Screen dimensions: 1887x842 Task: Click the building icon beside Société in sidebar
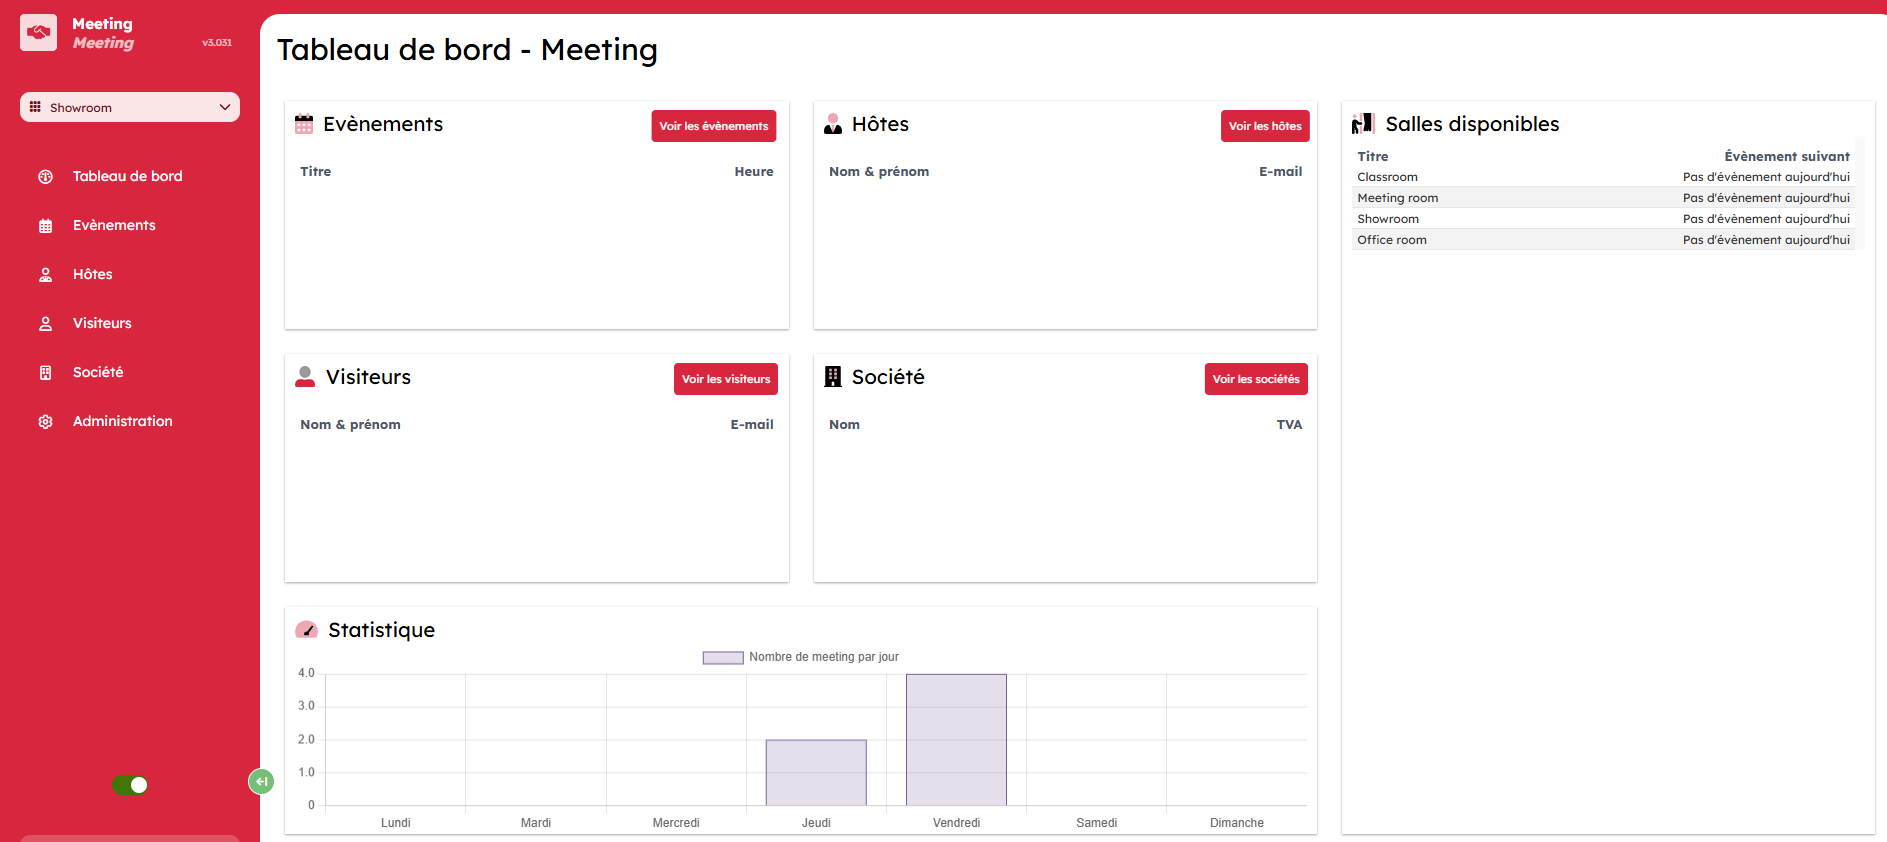click(45, 373)
